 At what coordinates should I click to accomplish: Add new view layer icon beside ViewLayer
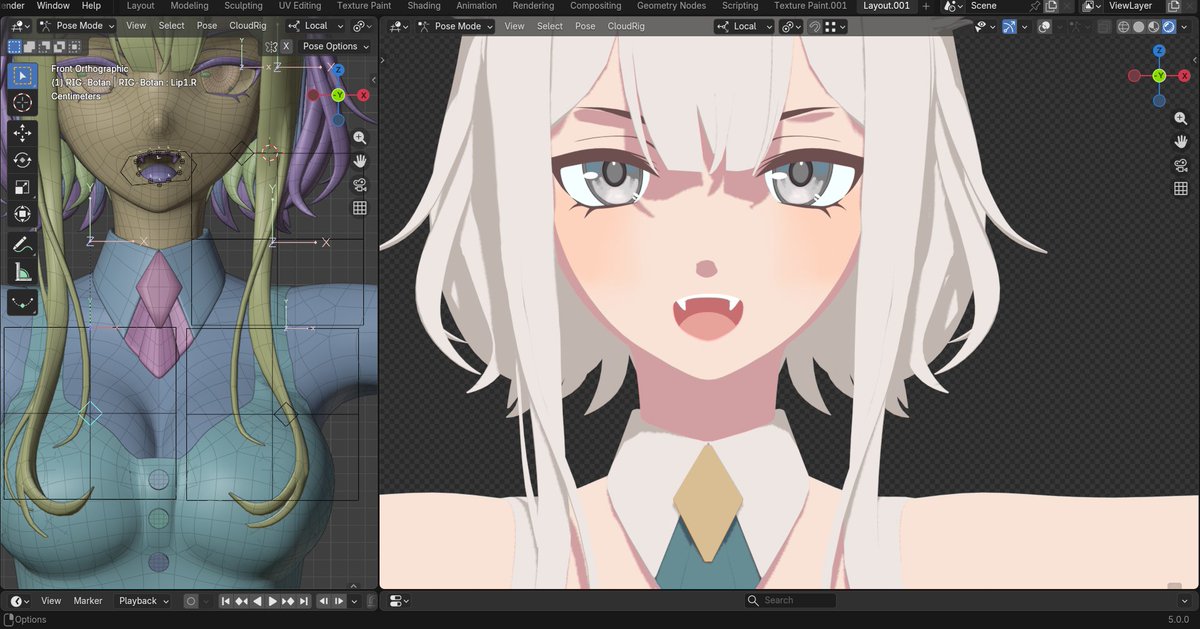(1174, 6)
